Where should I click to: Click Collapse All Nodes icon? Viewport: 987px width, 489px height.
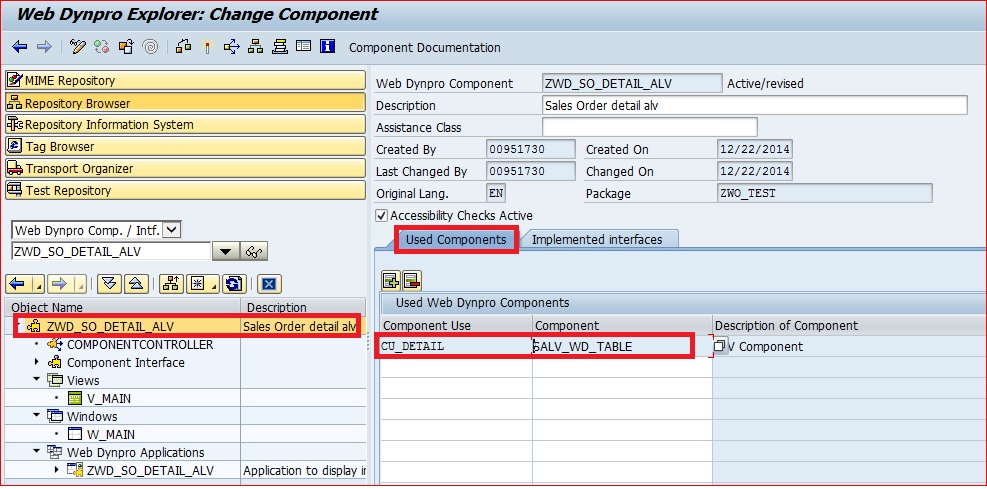pos(136,284)
